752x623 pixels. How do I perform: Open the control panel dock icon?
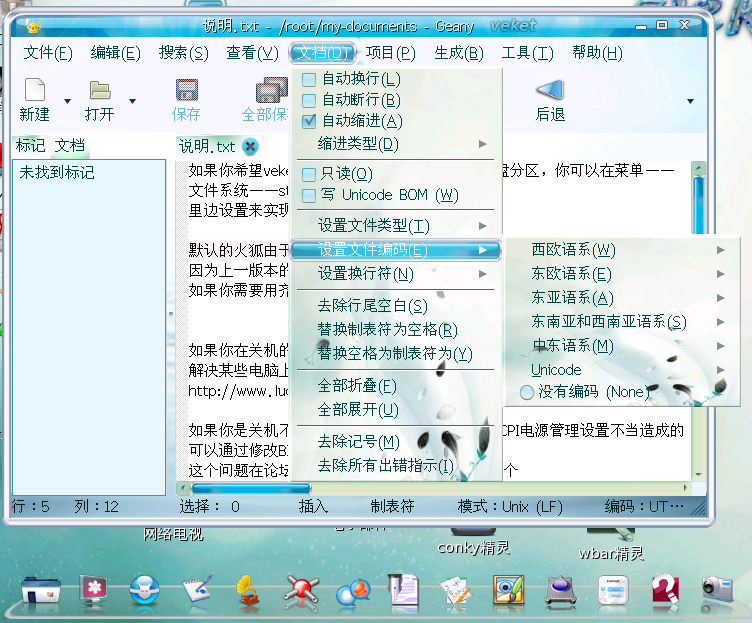[x=613, y=590]
